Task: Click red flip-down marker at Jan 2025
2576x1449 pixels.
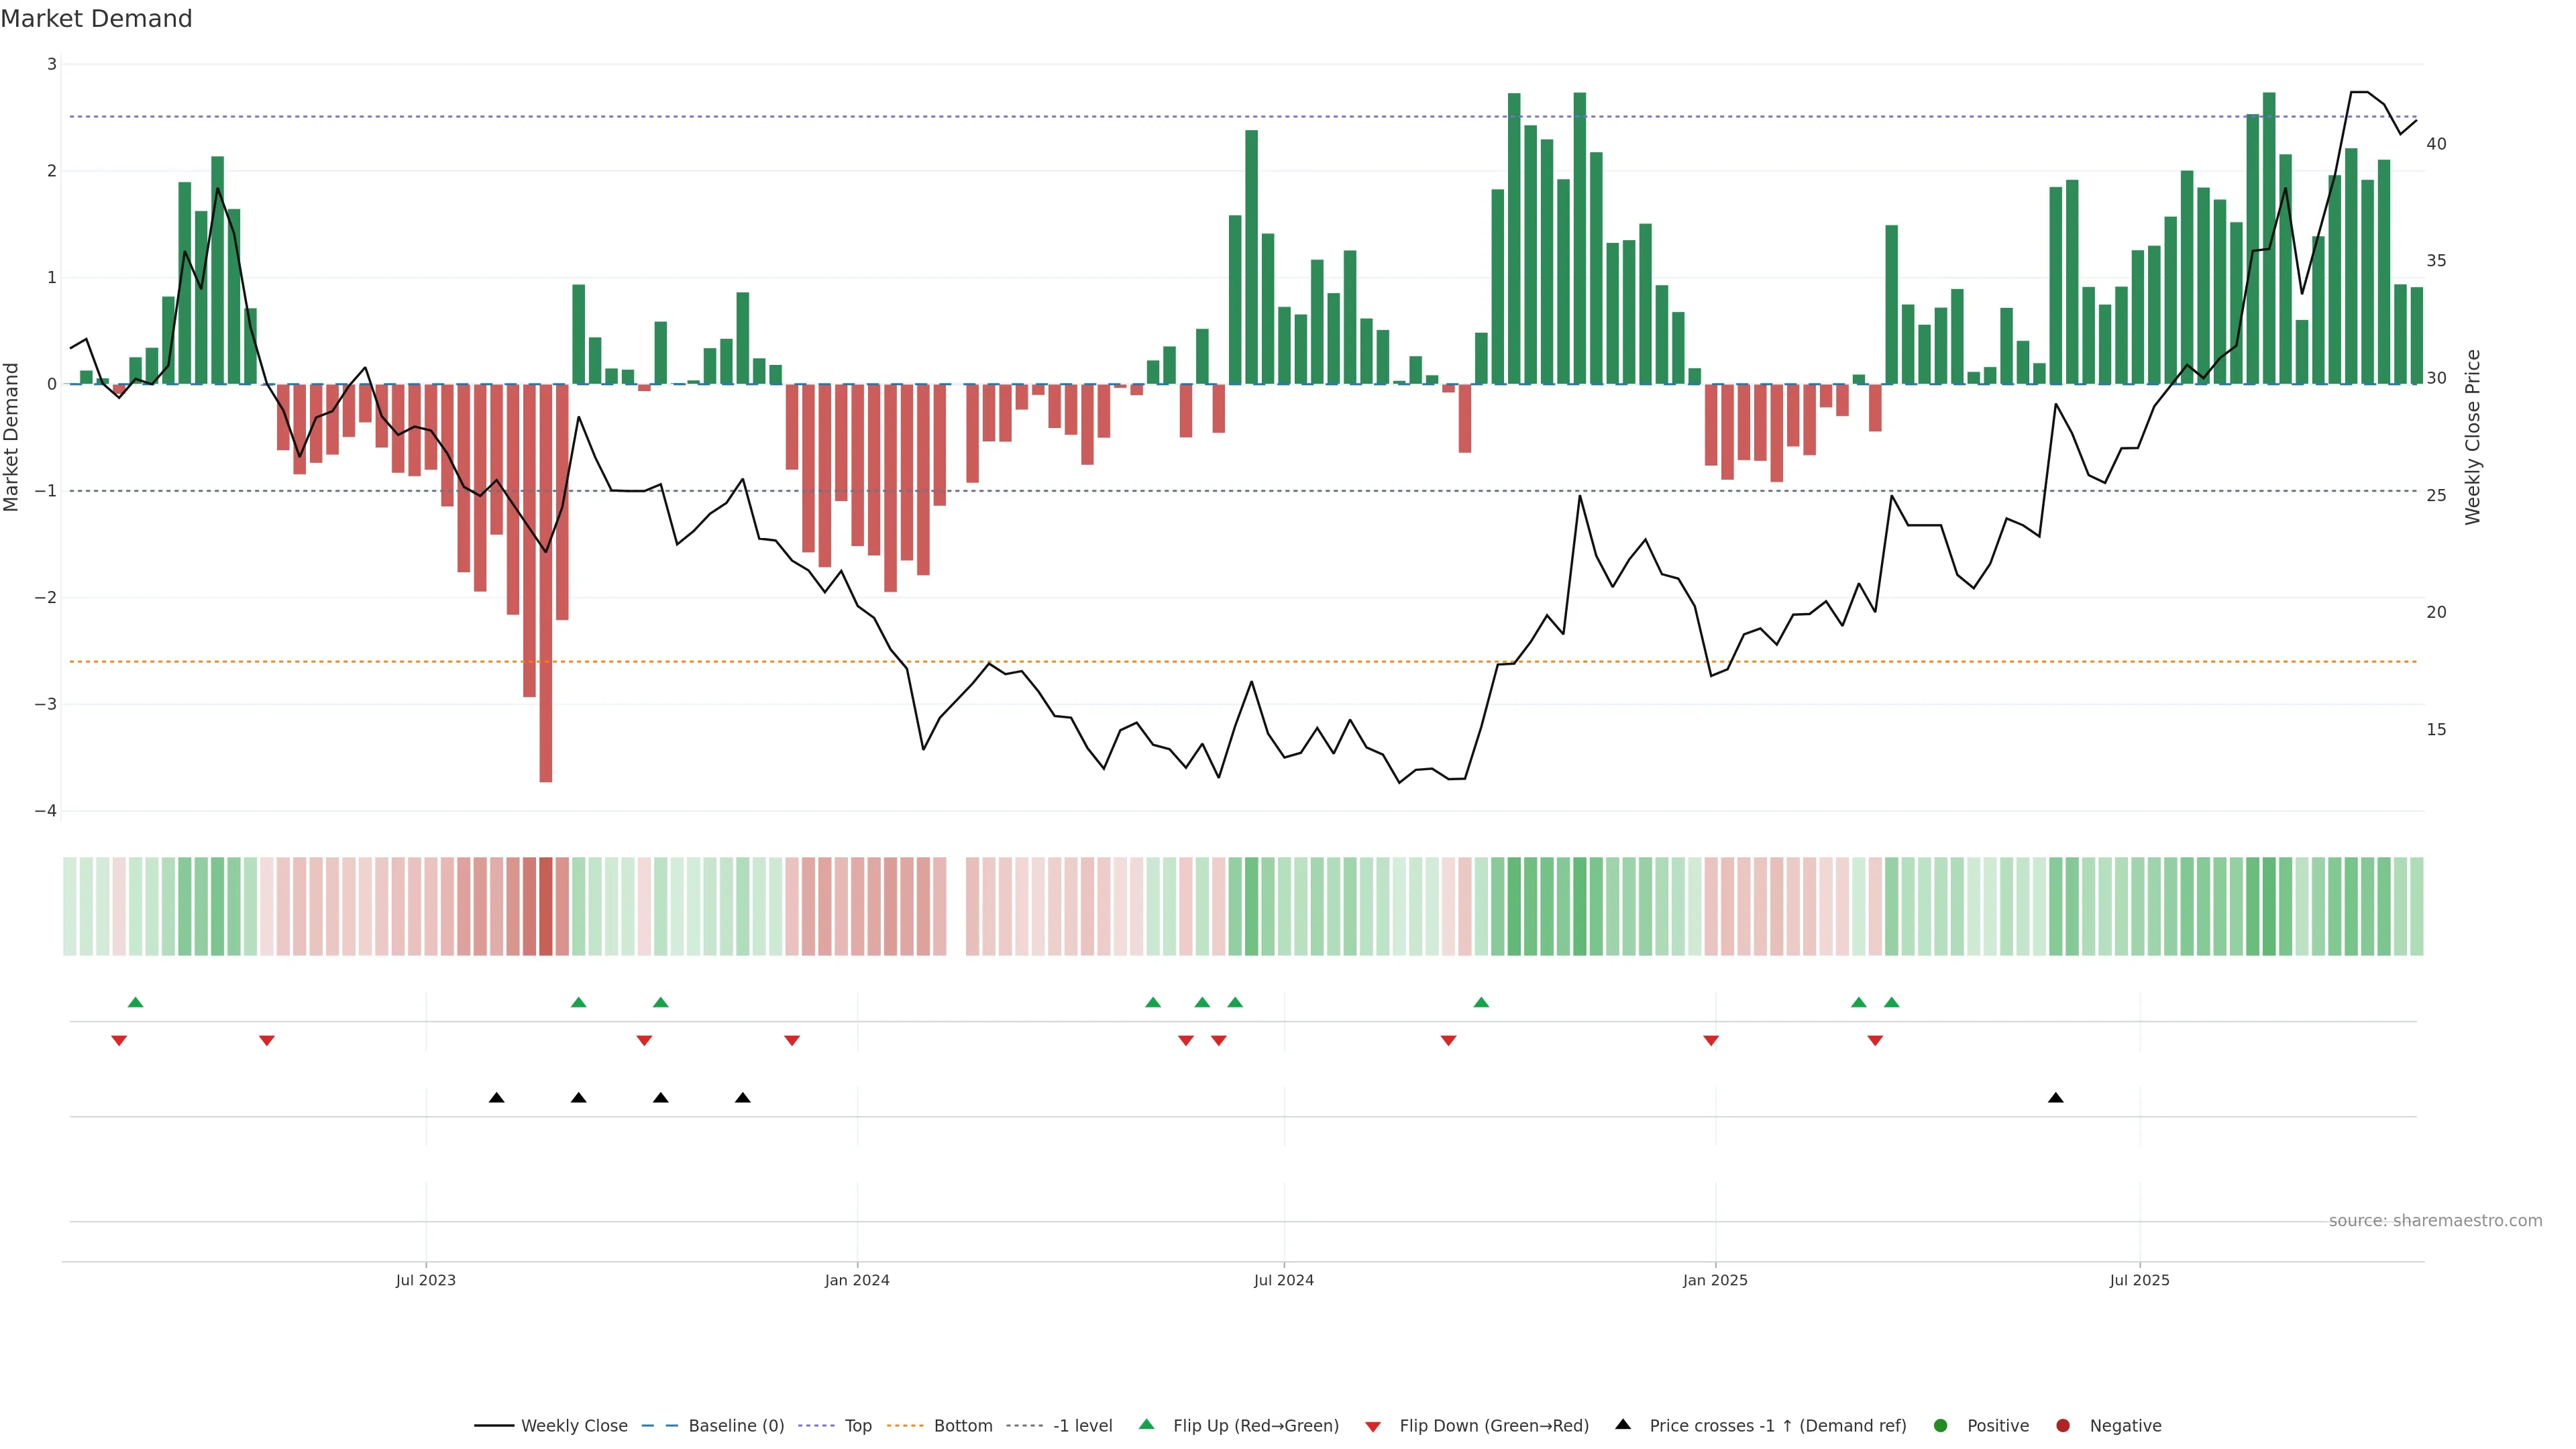Action: (1711, 1041)
